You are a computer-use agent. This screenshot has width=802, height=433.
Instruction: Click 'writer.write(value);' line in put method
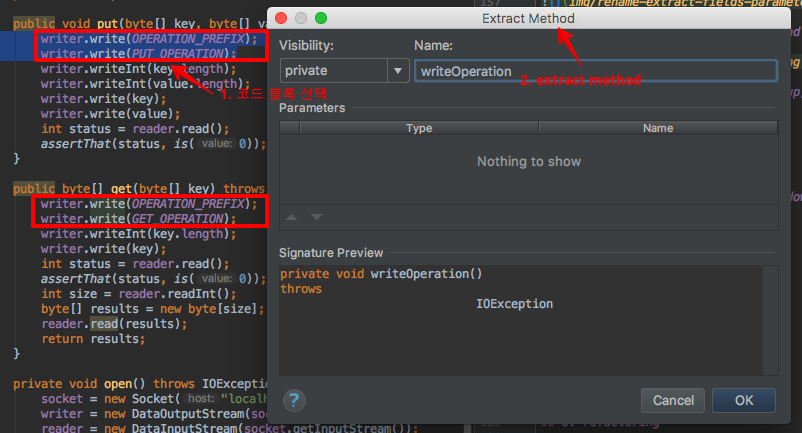110,113
